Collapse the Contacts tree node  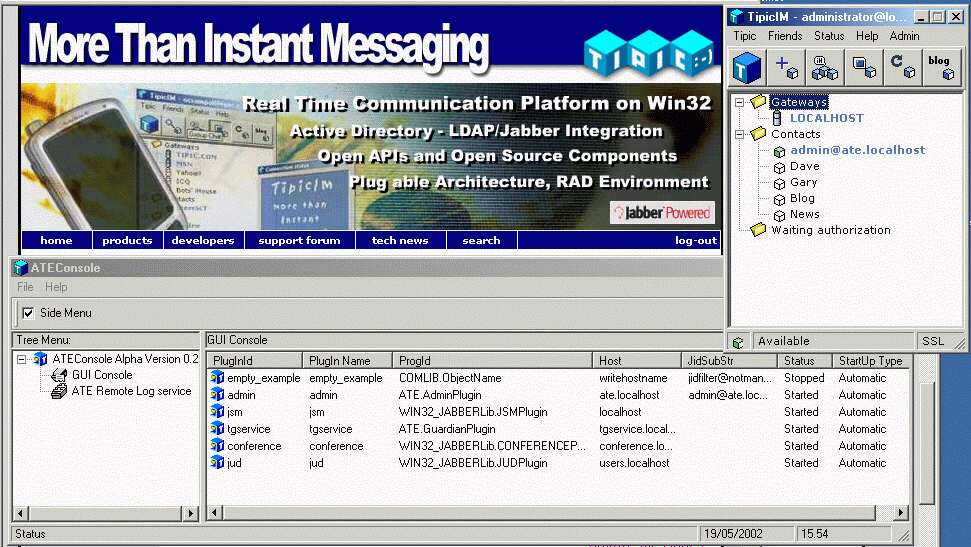(739, 134)
